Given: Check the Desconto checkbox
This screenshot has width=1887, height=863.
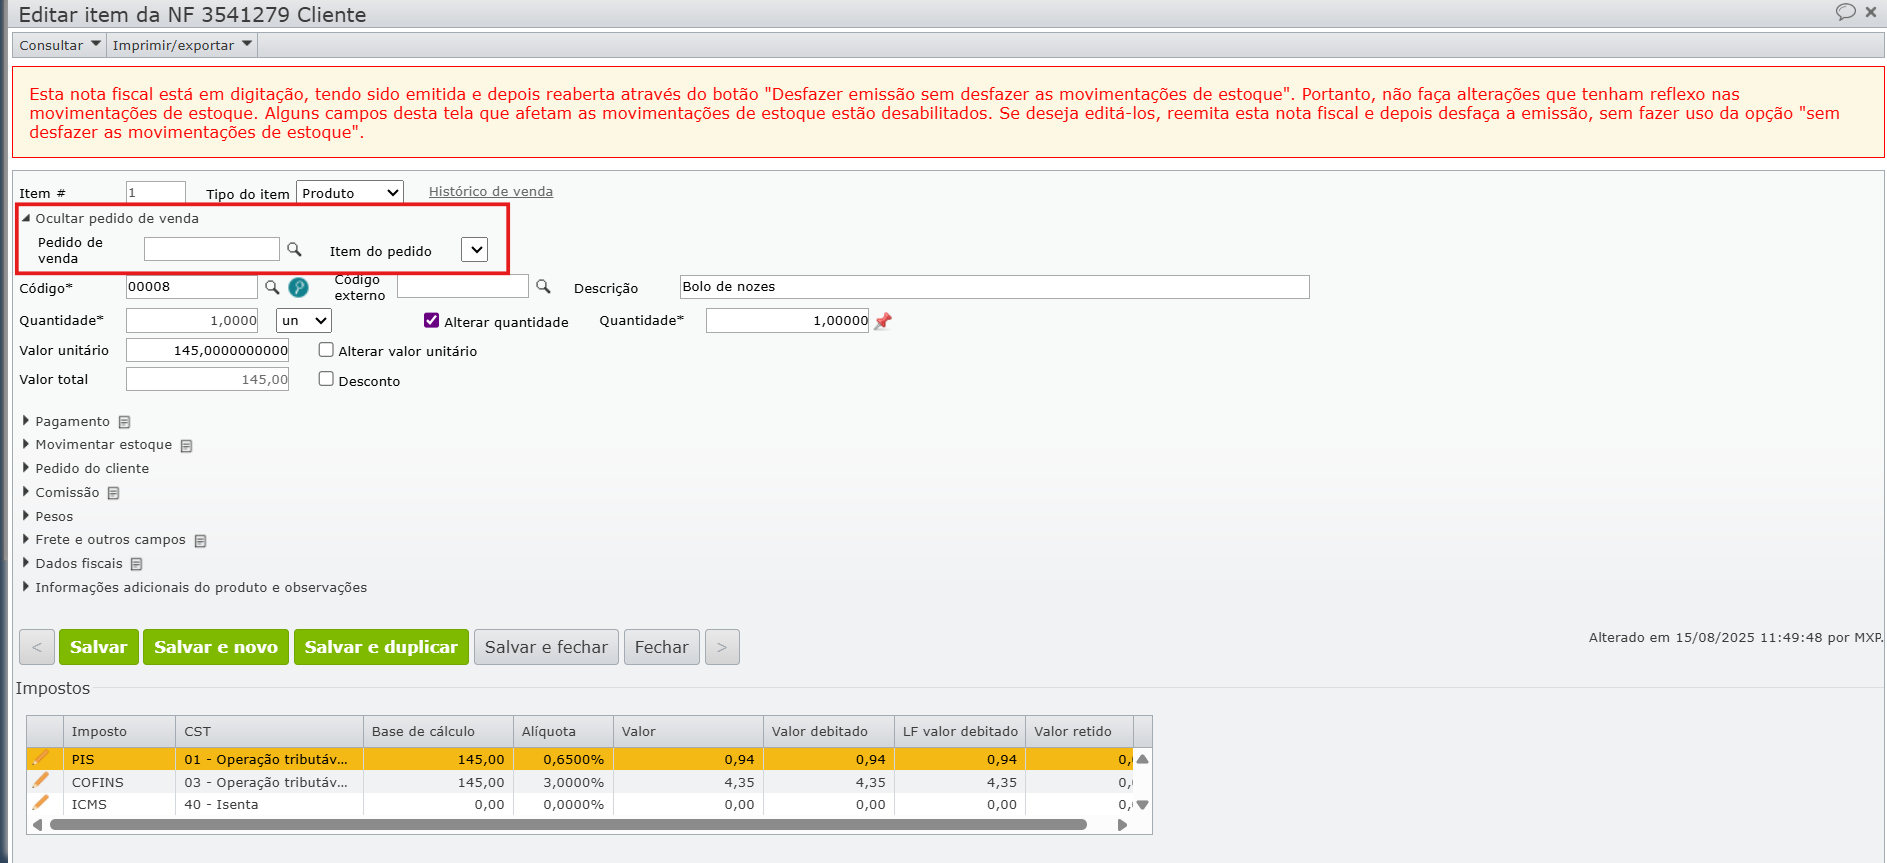Looking at the screenshot, I should 326,379.
